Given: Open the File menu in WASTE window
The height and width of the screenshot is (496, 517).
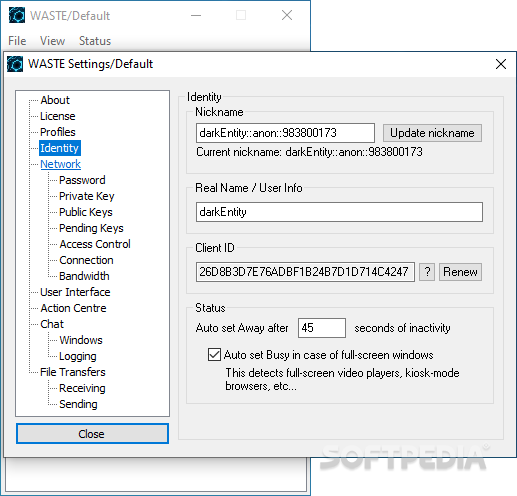Looking at the screenshot, I should click(x=17, y=41).
